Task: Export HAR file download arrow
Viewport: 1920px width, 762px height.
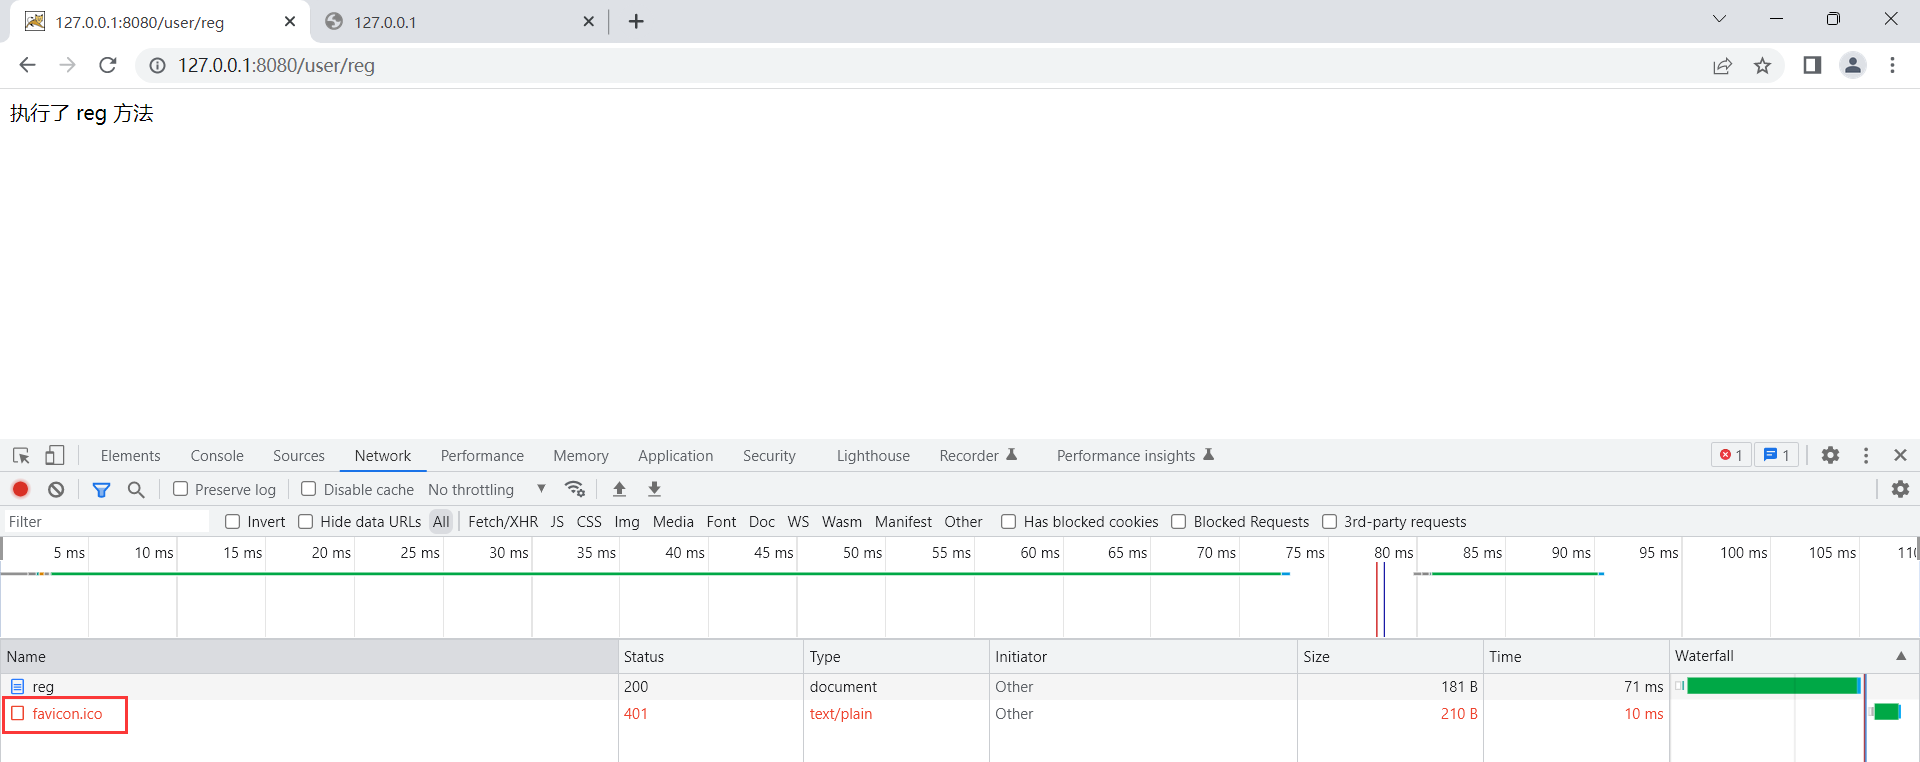Action: tap(654, 489)
